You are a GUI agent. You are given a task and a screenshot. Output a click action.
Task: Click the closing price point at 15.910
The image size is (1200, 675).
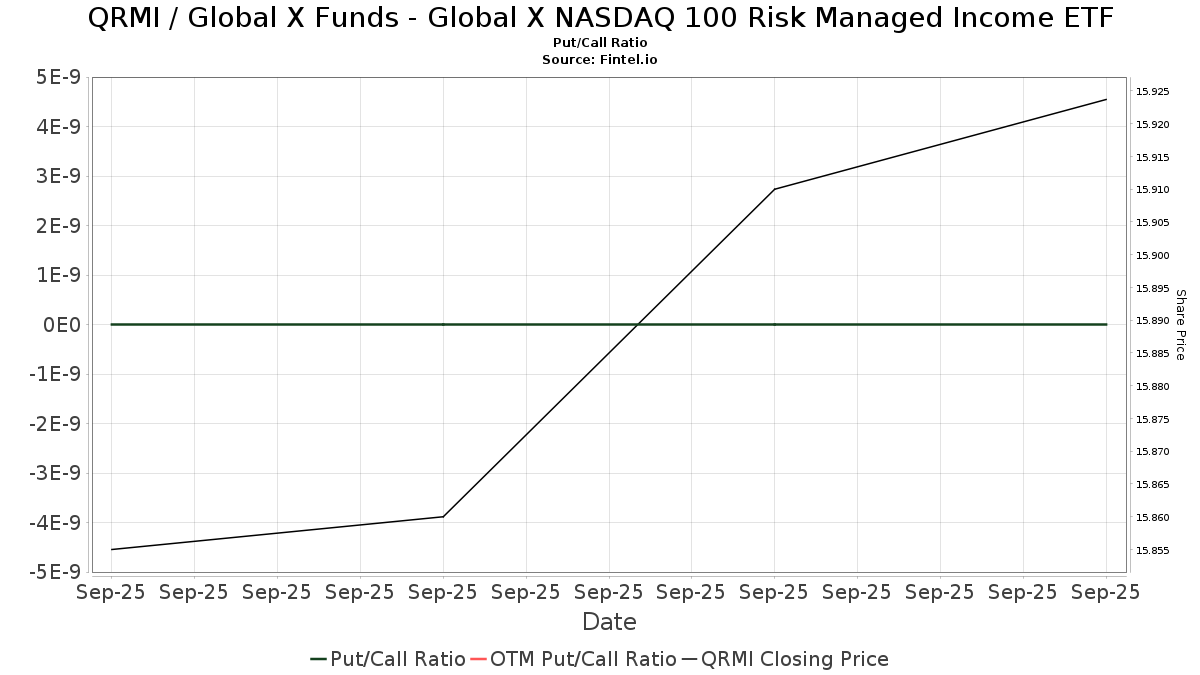pyautogui.click(x=775, y=189)
